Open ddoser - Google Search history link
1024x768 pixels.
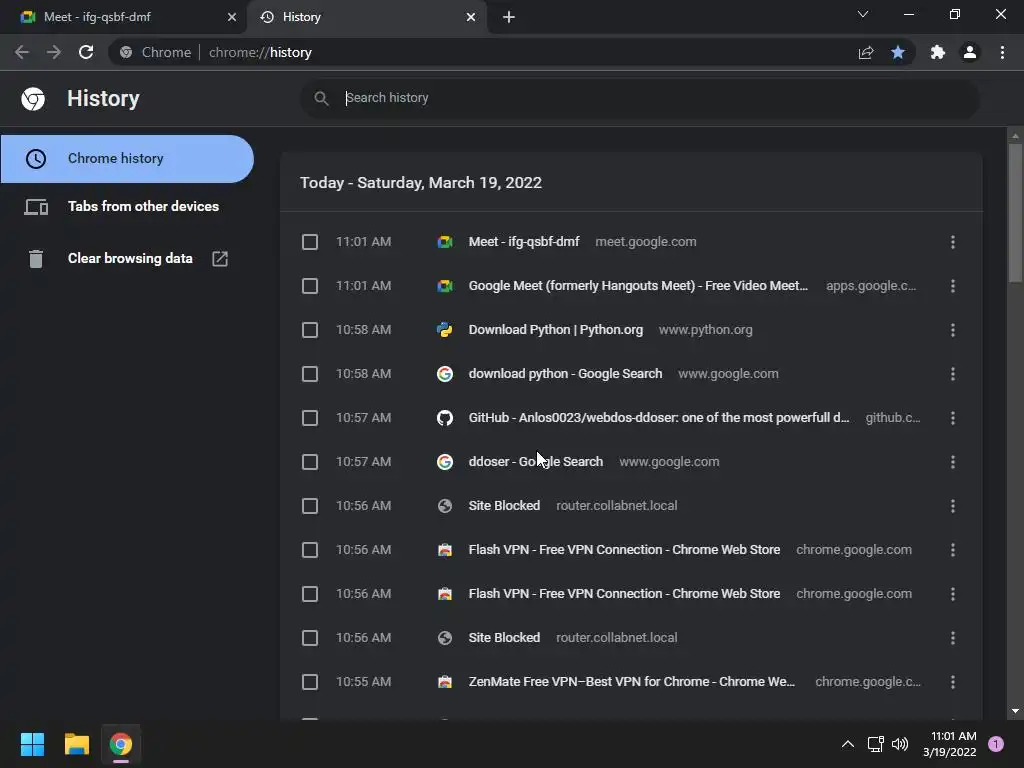point(536,462)
